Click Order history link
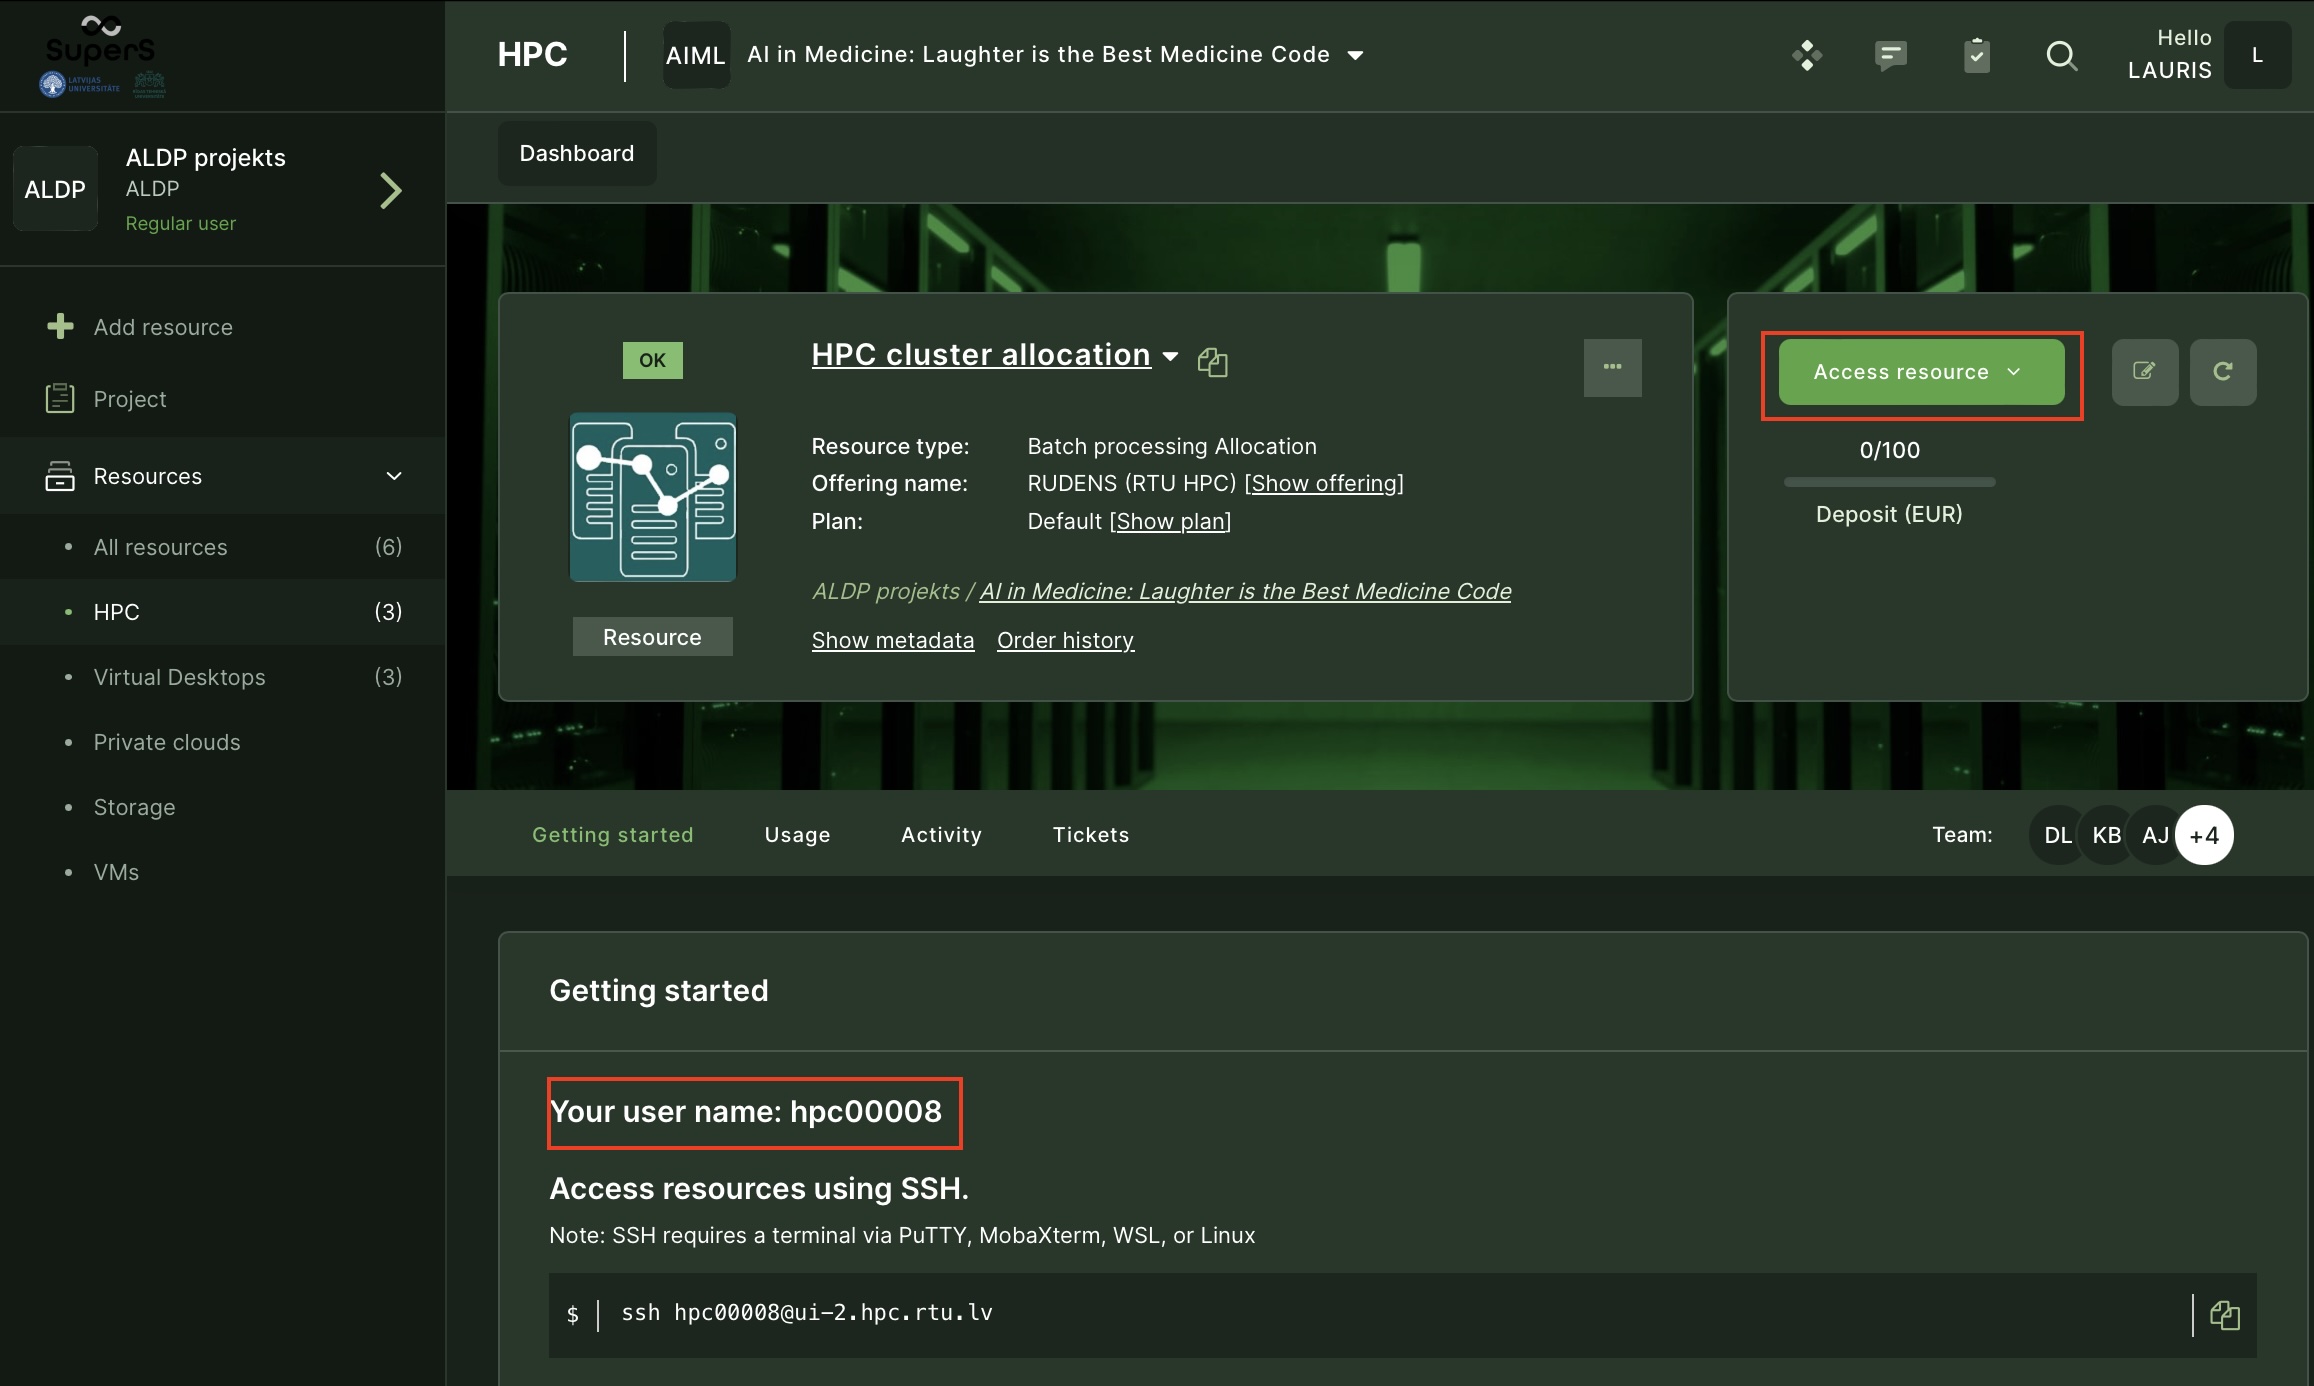This screenshot has height=1386, width=2314. (1065, 640)
